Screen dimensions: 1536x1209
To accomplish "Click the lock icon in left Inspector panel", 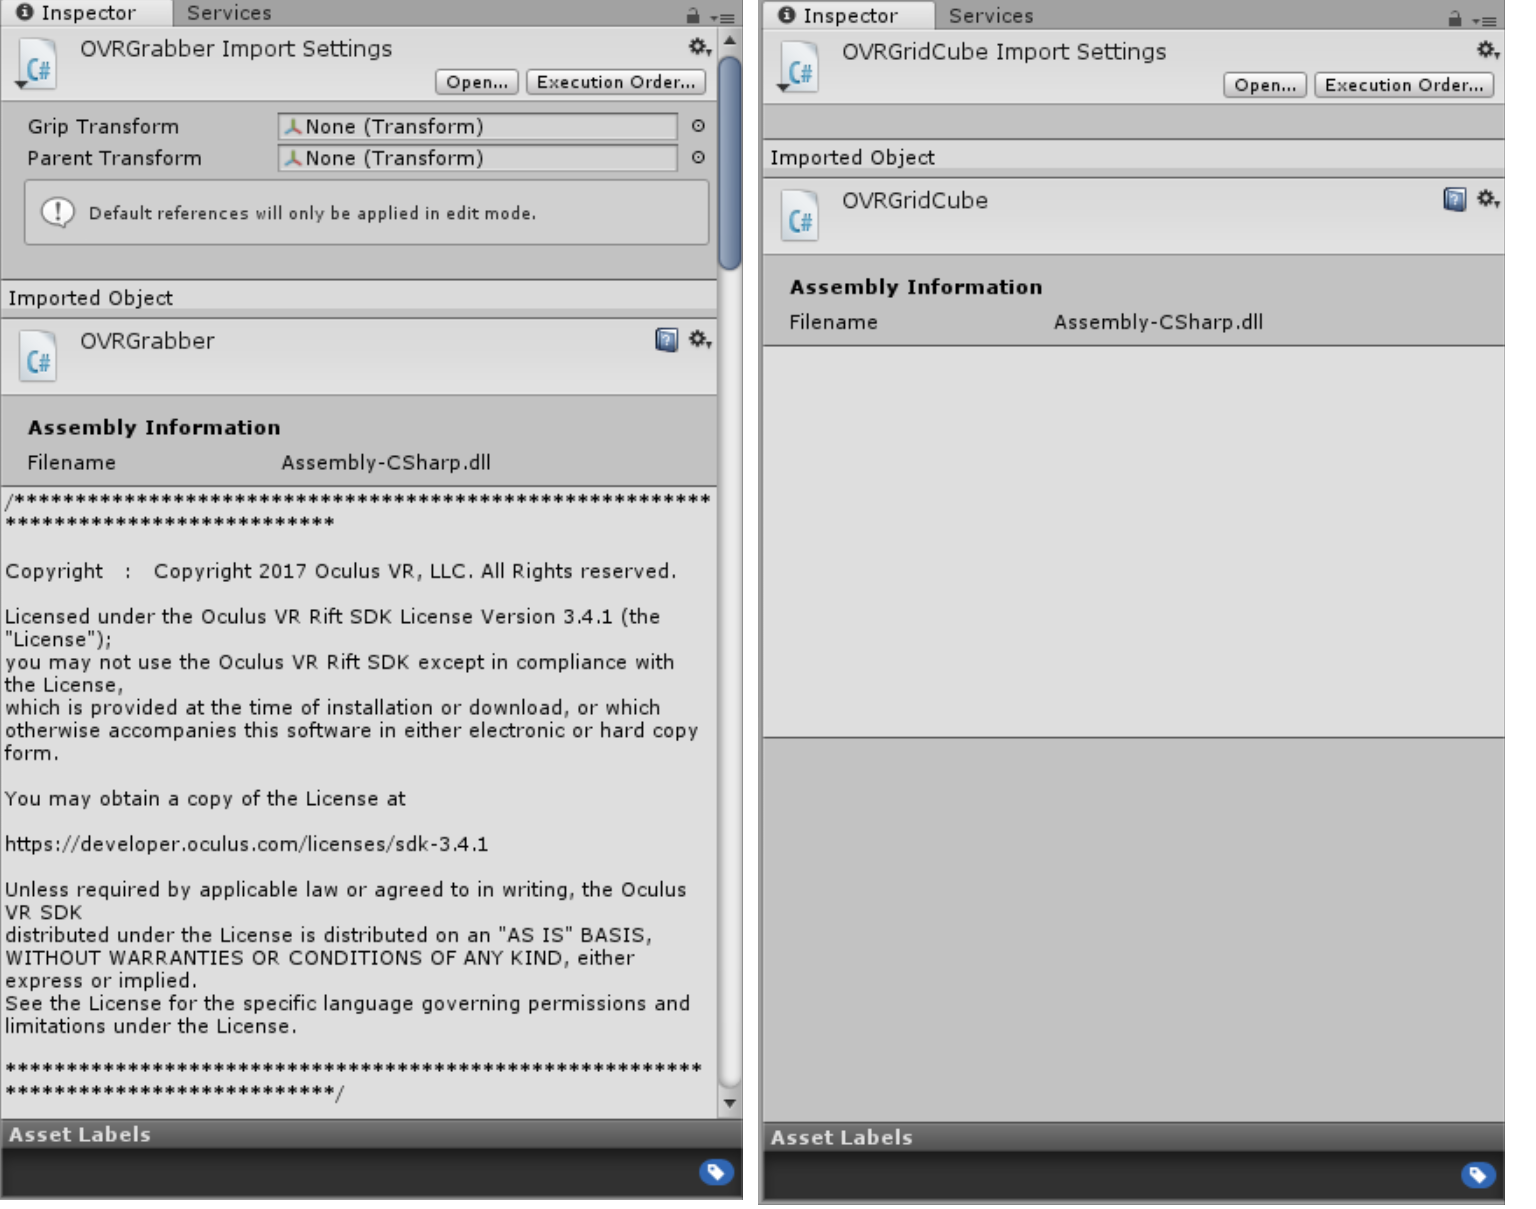I will (693, 16).
